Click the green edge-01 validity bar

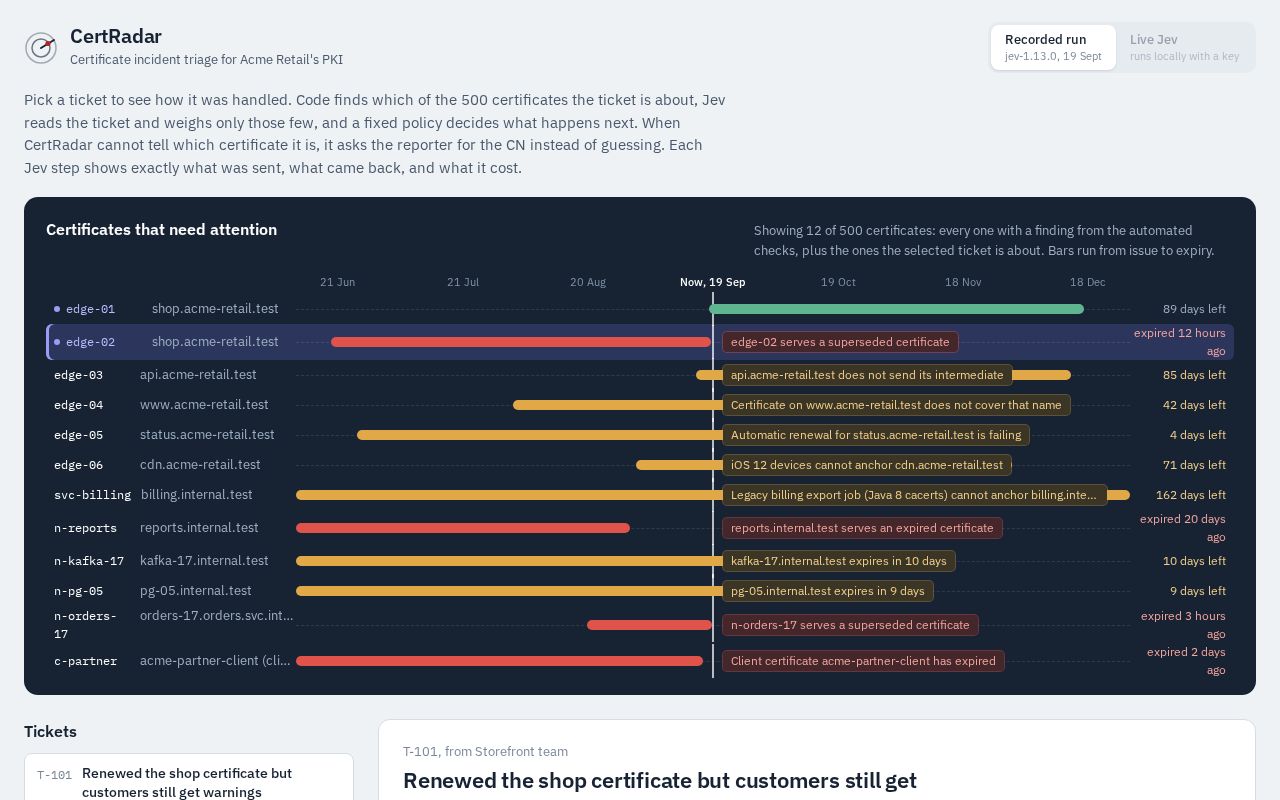(897, 309)
